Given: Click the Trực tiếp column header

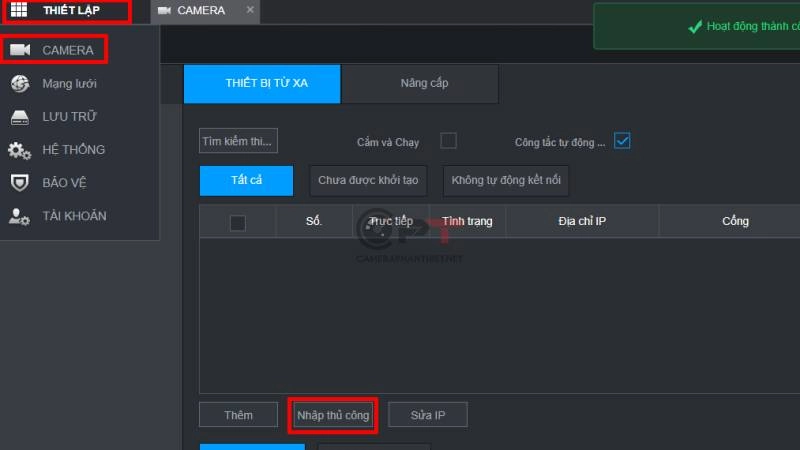Looking at the screenshot, I should [x=391, y=221].
